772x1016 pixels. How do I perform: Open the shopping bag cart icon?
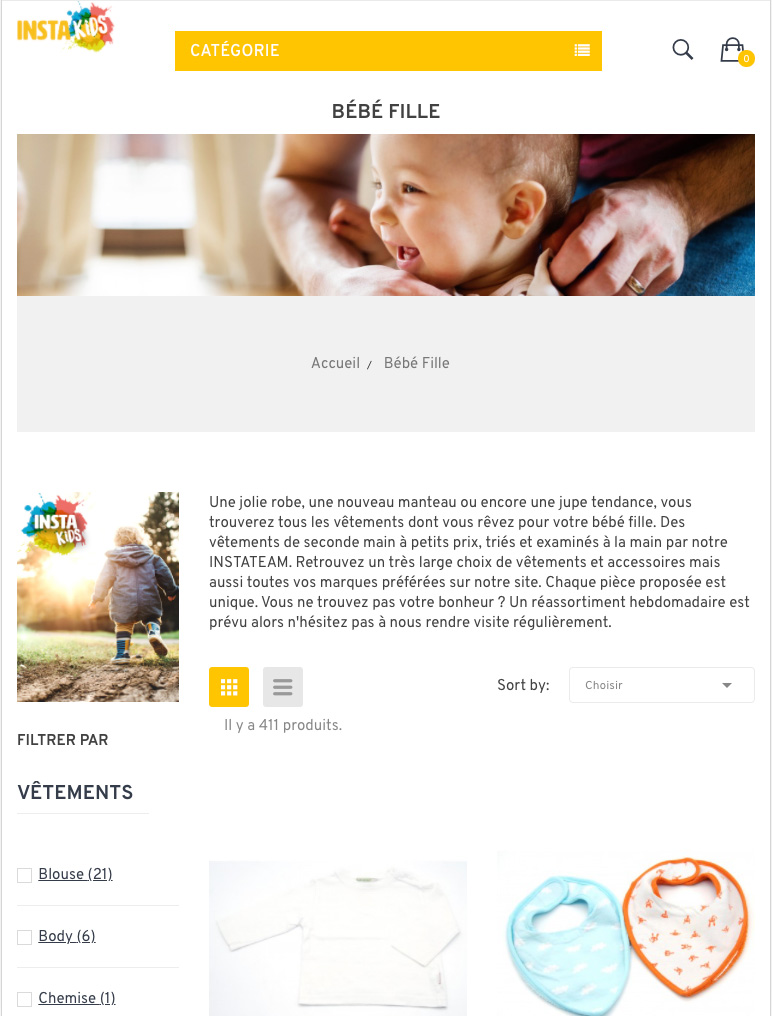[732, 50]
